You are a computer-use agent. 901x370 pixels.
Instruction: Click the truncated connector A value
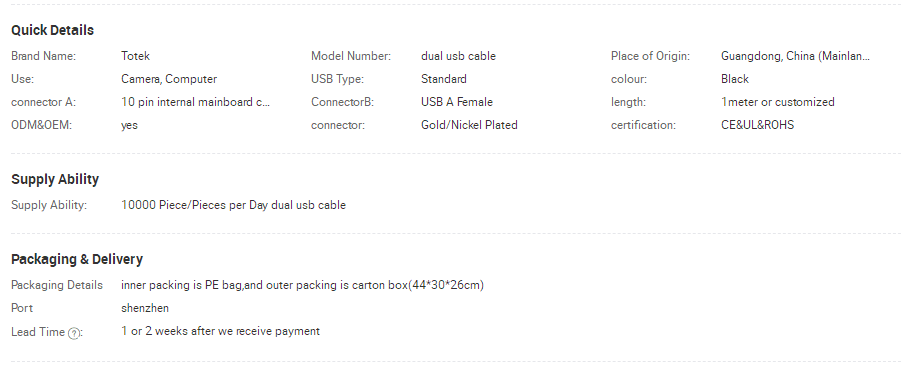[195, 102]
